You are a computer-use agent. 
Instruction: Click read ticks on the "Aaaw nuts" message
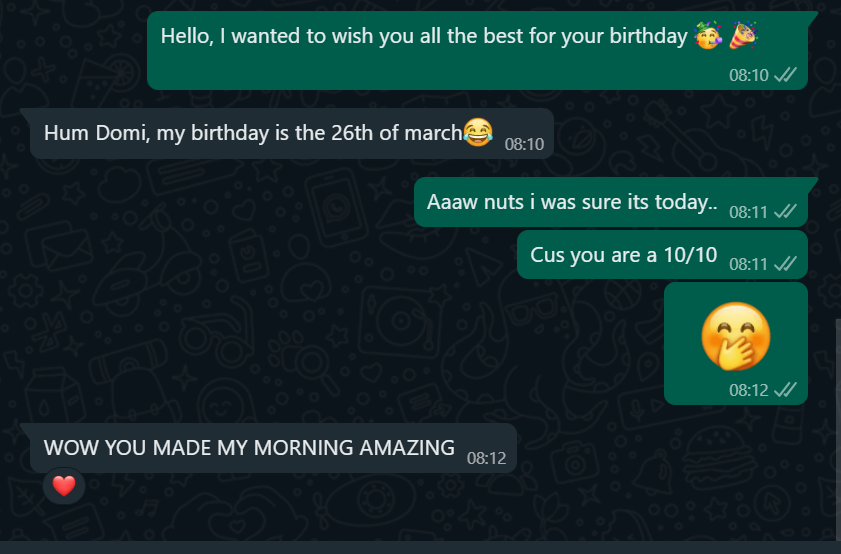786,211
